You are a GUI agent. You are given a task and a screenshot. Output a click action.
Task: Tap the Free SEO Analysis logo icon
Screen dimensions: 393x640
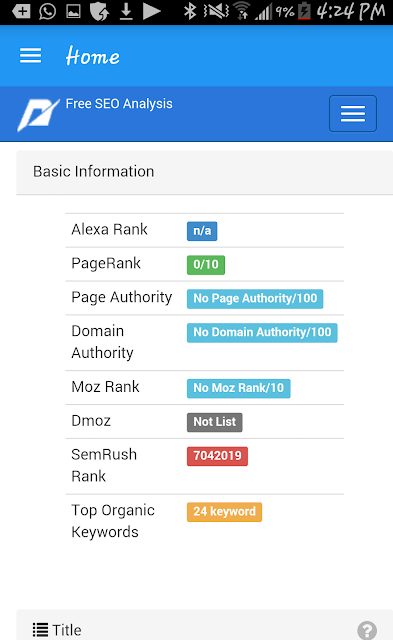(38, 114)
